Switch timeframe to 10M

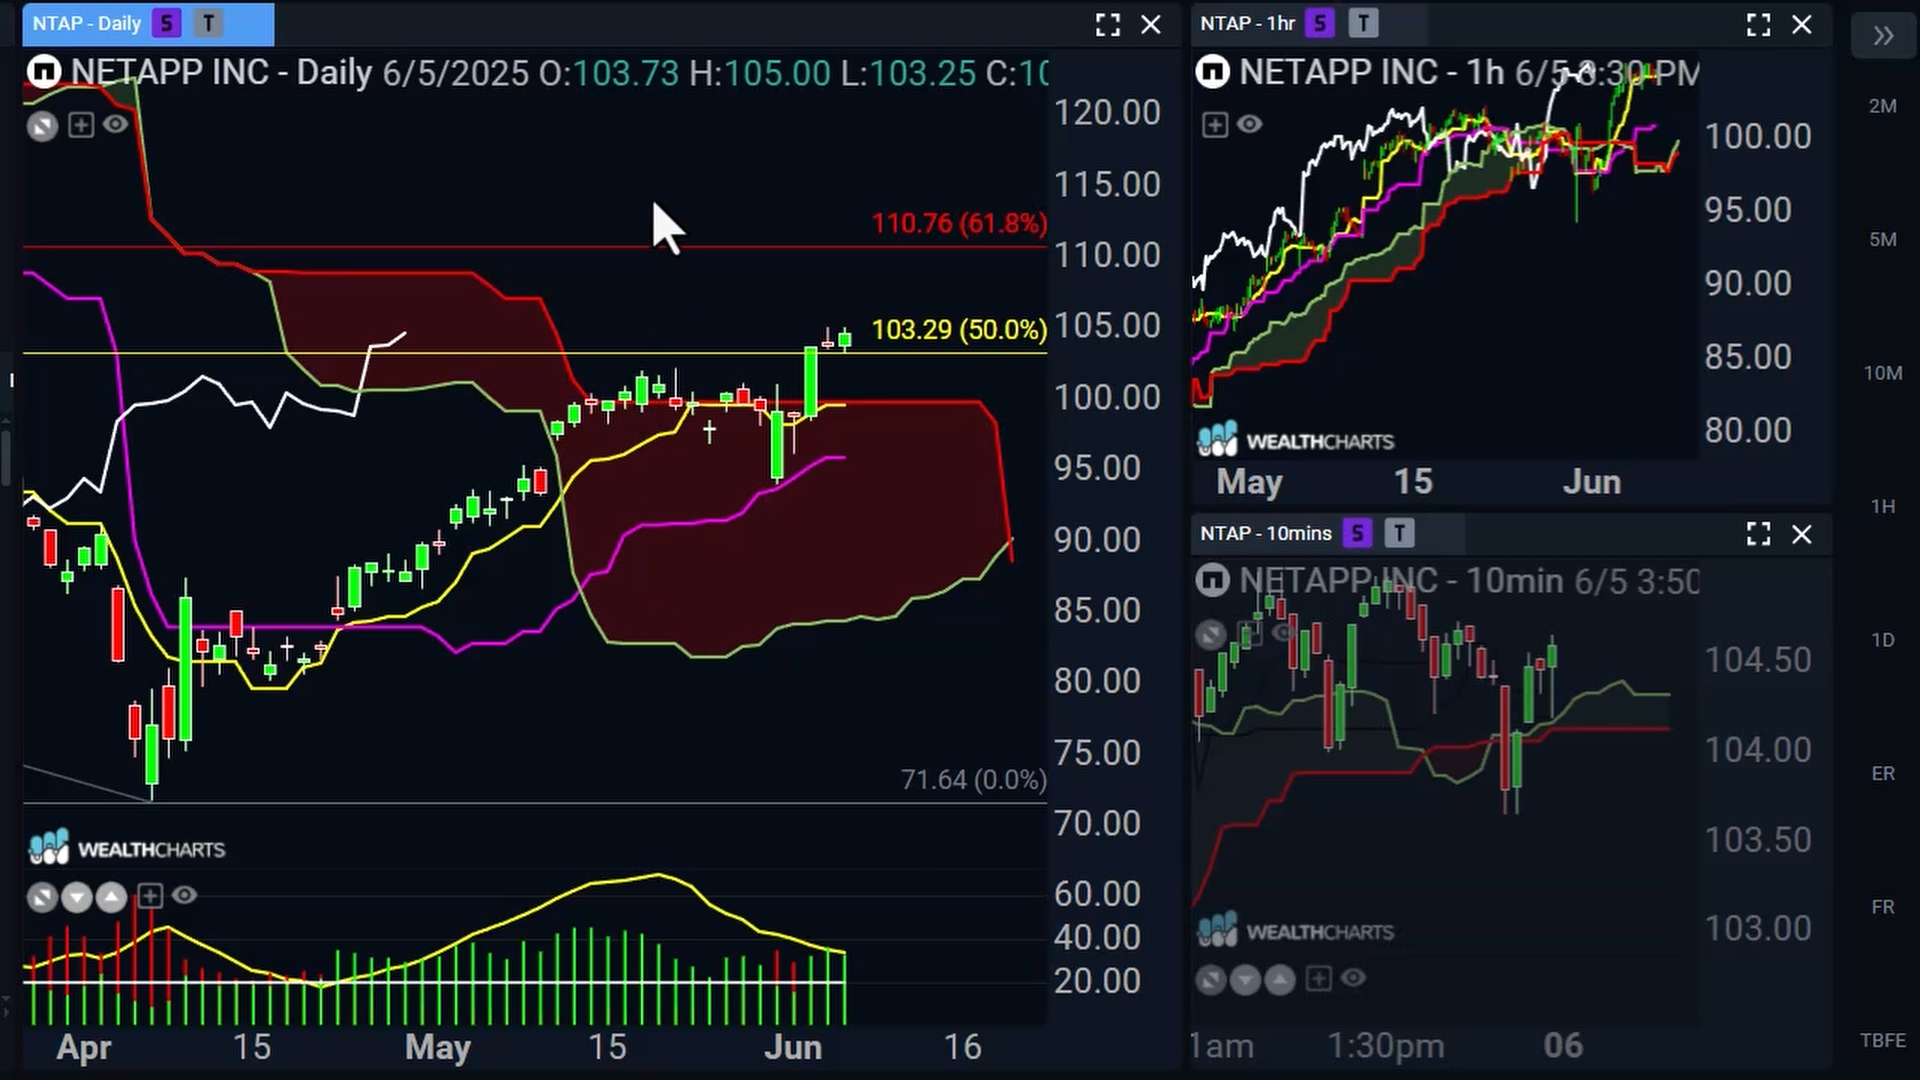1883,373
